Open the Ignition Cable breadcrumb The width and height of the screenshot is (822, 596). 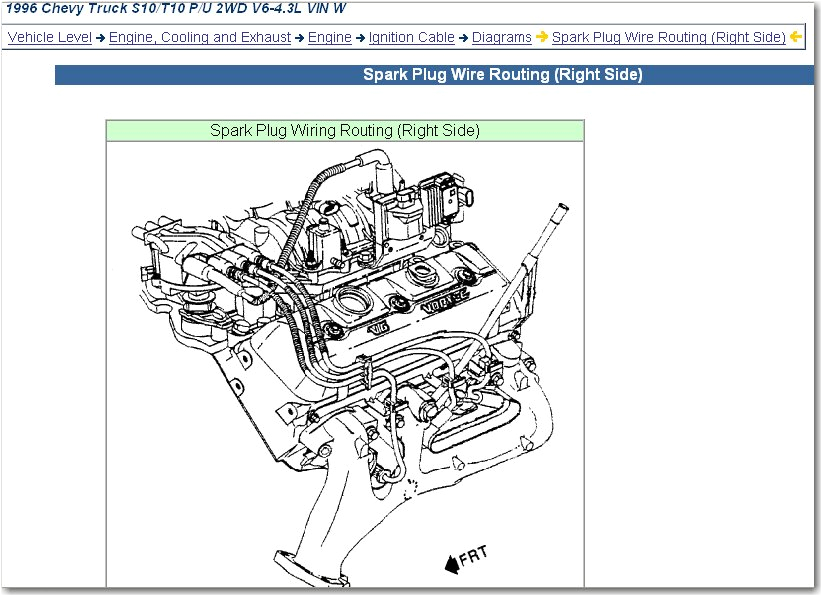411,37
